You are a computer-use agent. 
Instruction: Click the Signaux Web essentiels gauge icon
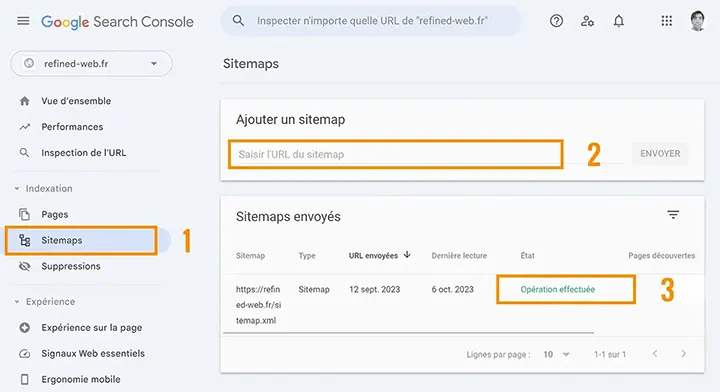(25, 353)
